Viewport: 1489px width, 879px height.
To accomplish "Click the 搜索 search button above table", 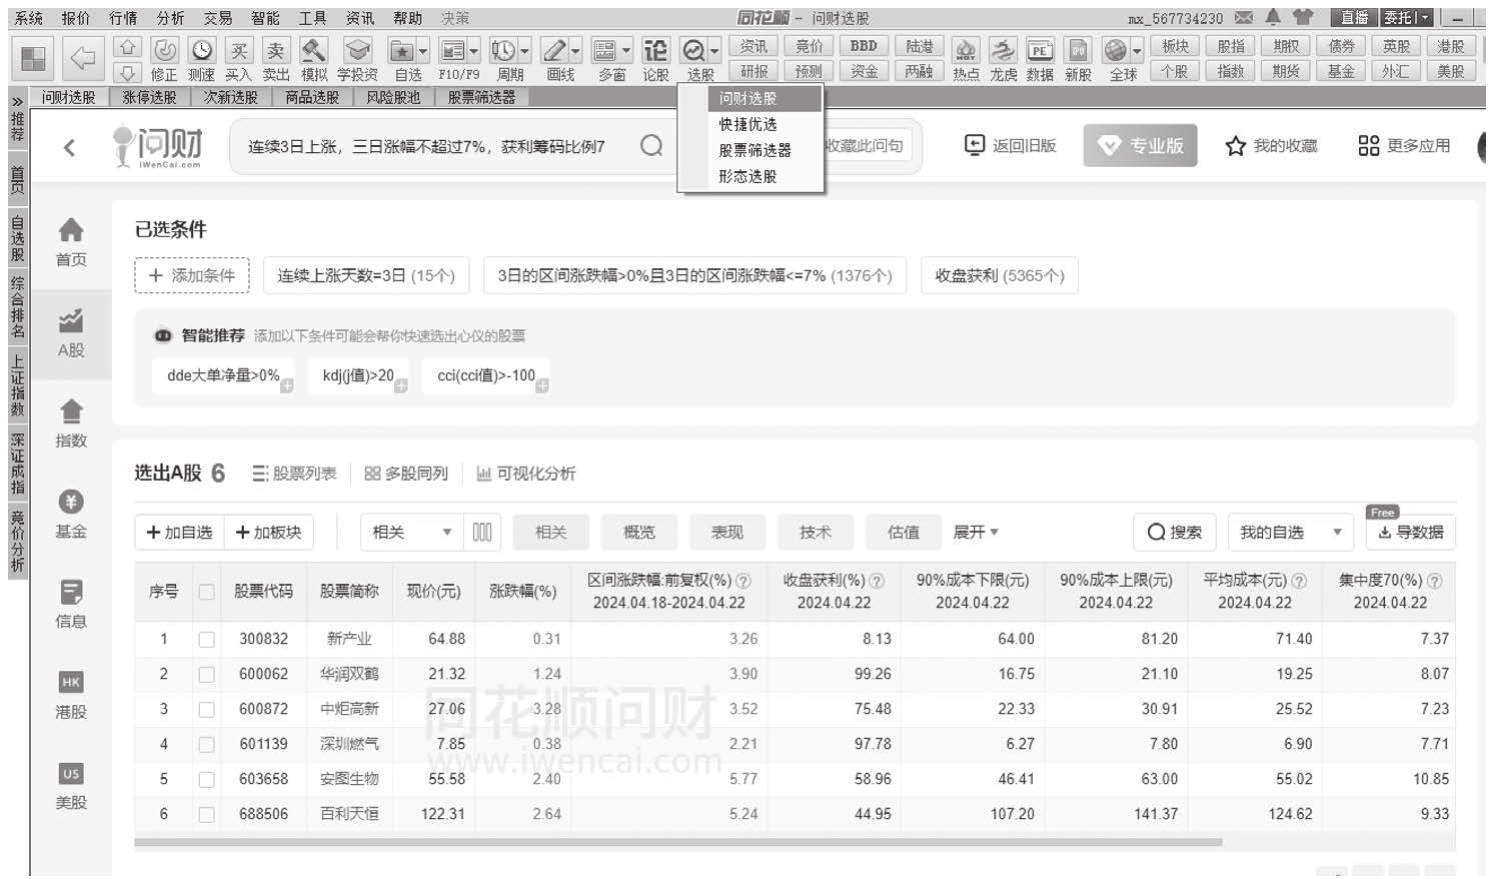I will point(1174,532).
